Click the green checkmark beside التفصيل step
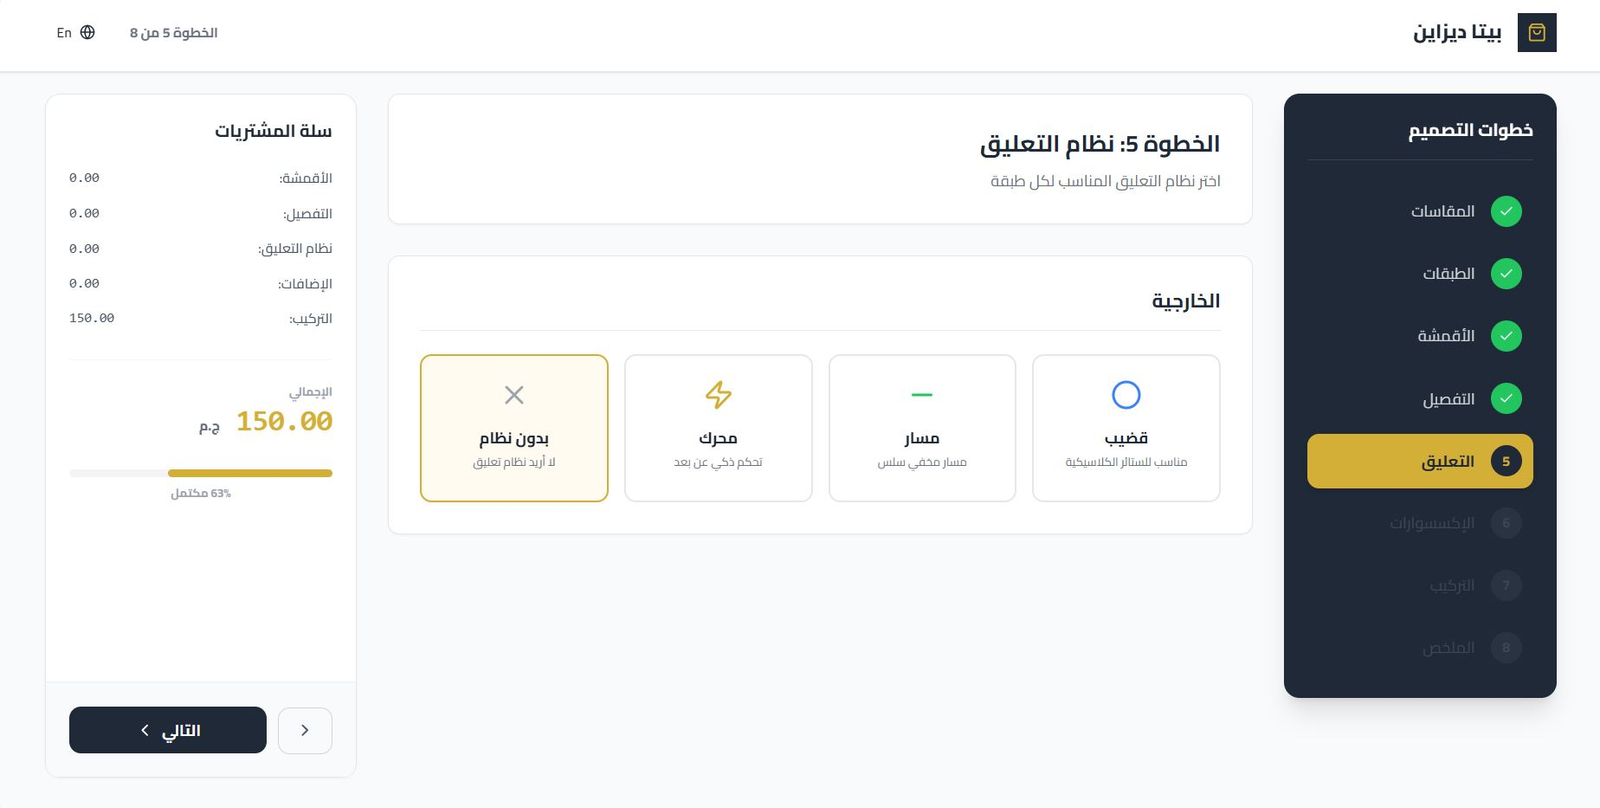This screenshot has width=1600, height=808. (x=1506, y=398)
